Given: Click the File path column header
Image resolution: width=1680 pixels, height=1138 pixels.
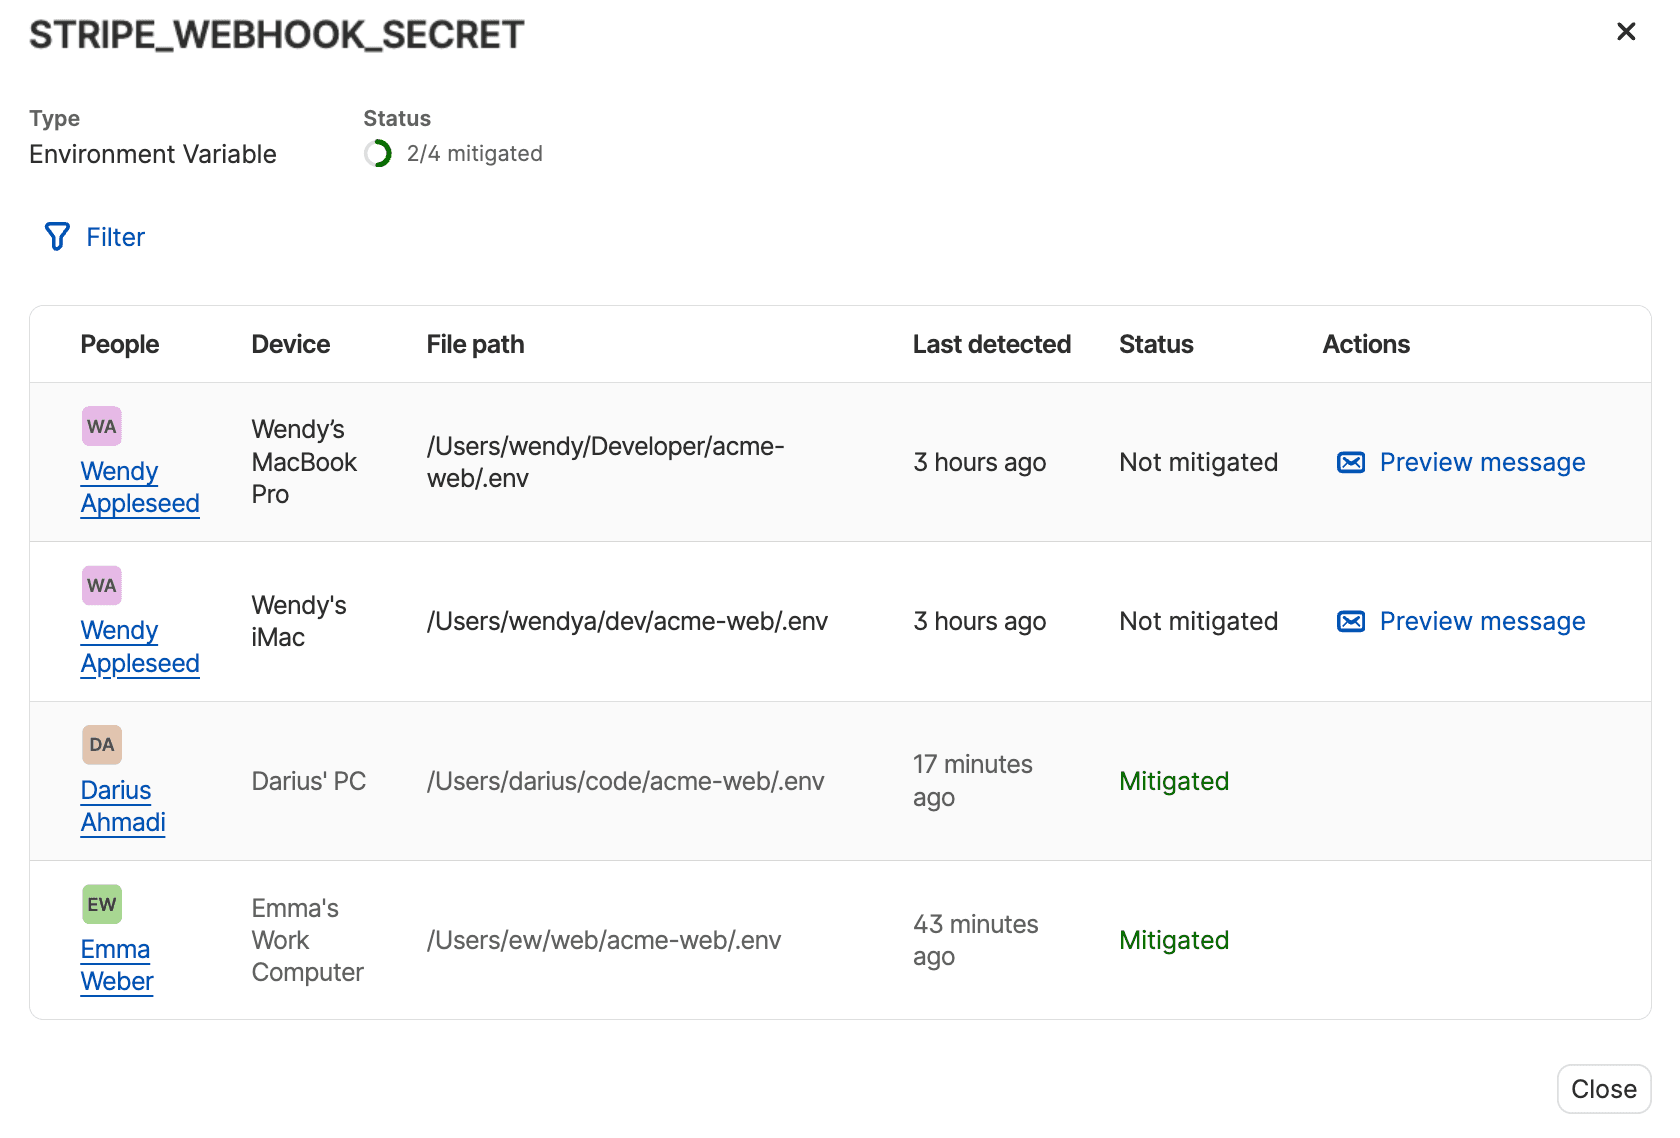Looking at the screenshot, I should click(476, 344).
